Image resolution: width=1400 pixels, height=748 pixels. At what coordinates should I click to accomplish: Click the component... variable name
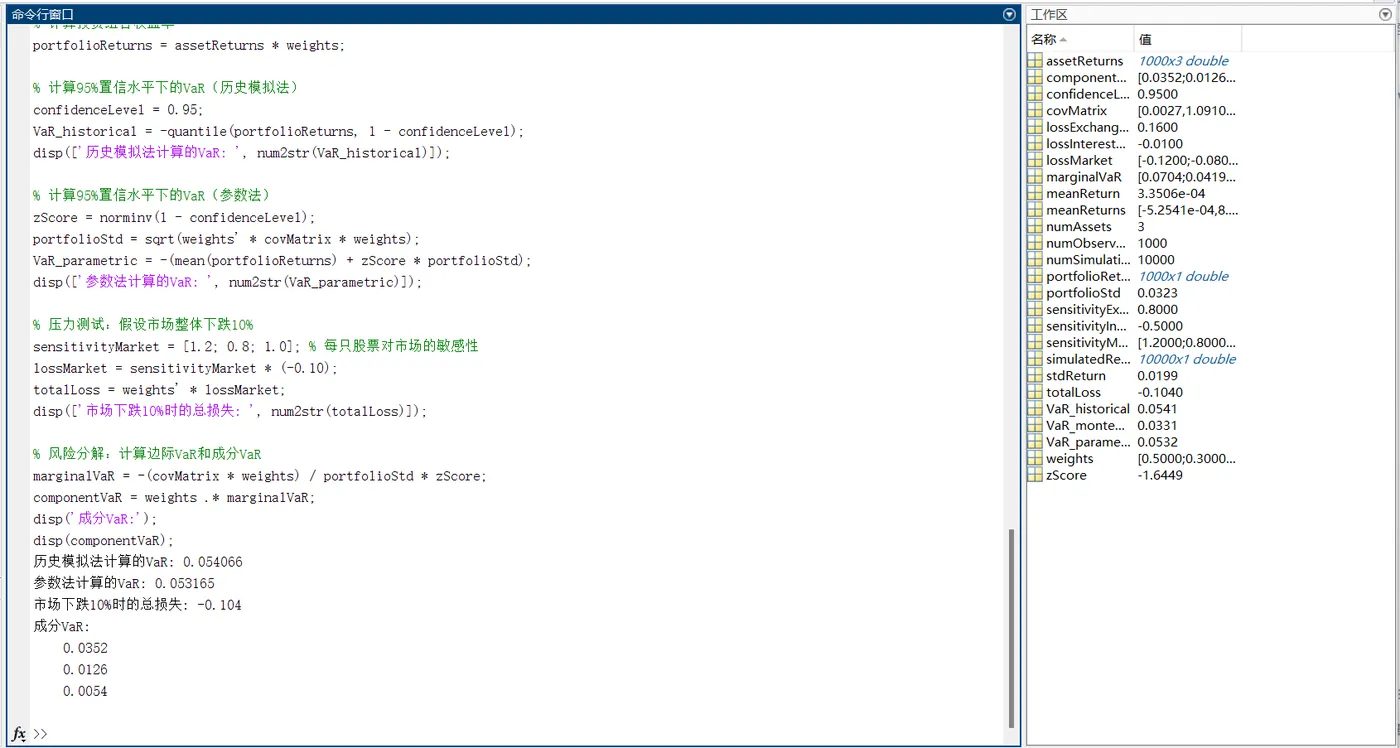point(1087,78)
